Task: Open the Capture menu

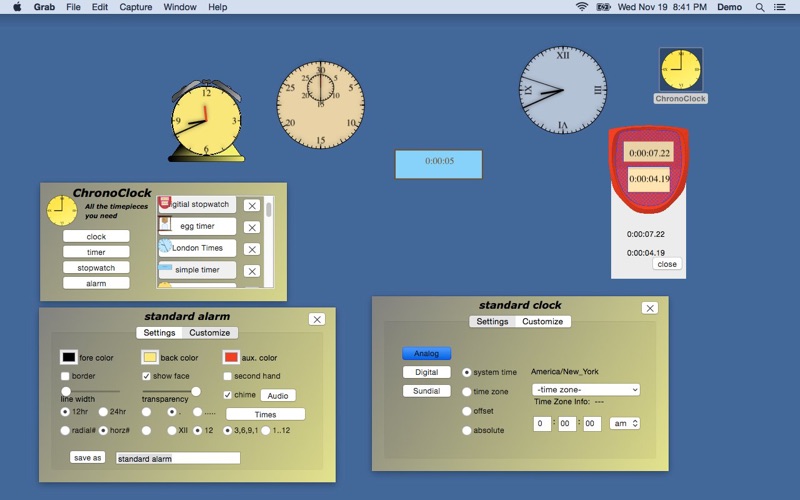Action: click(136, 7)
